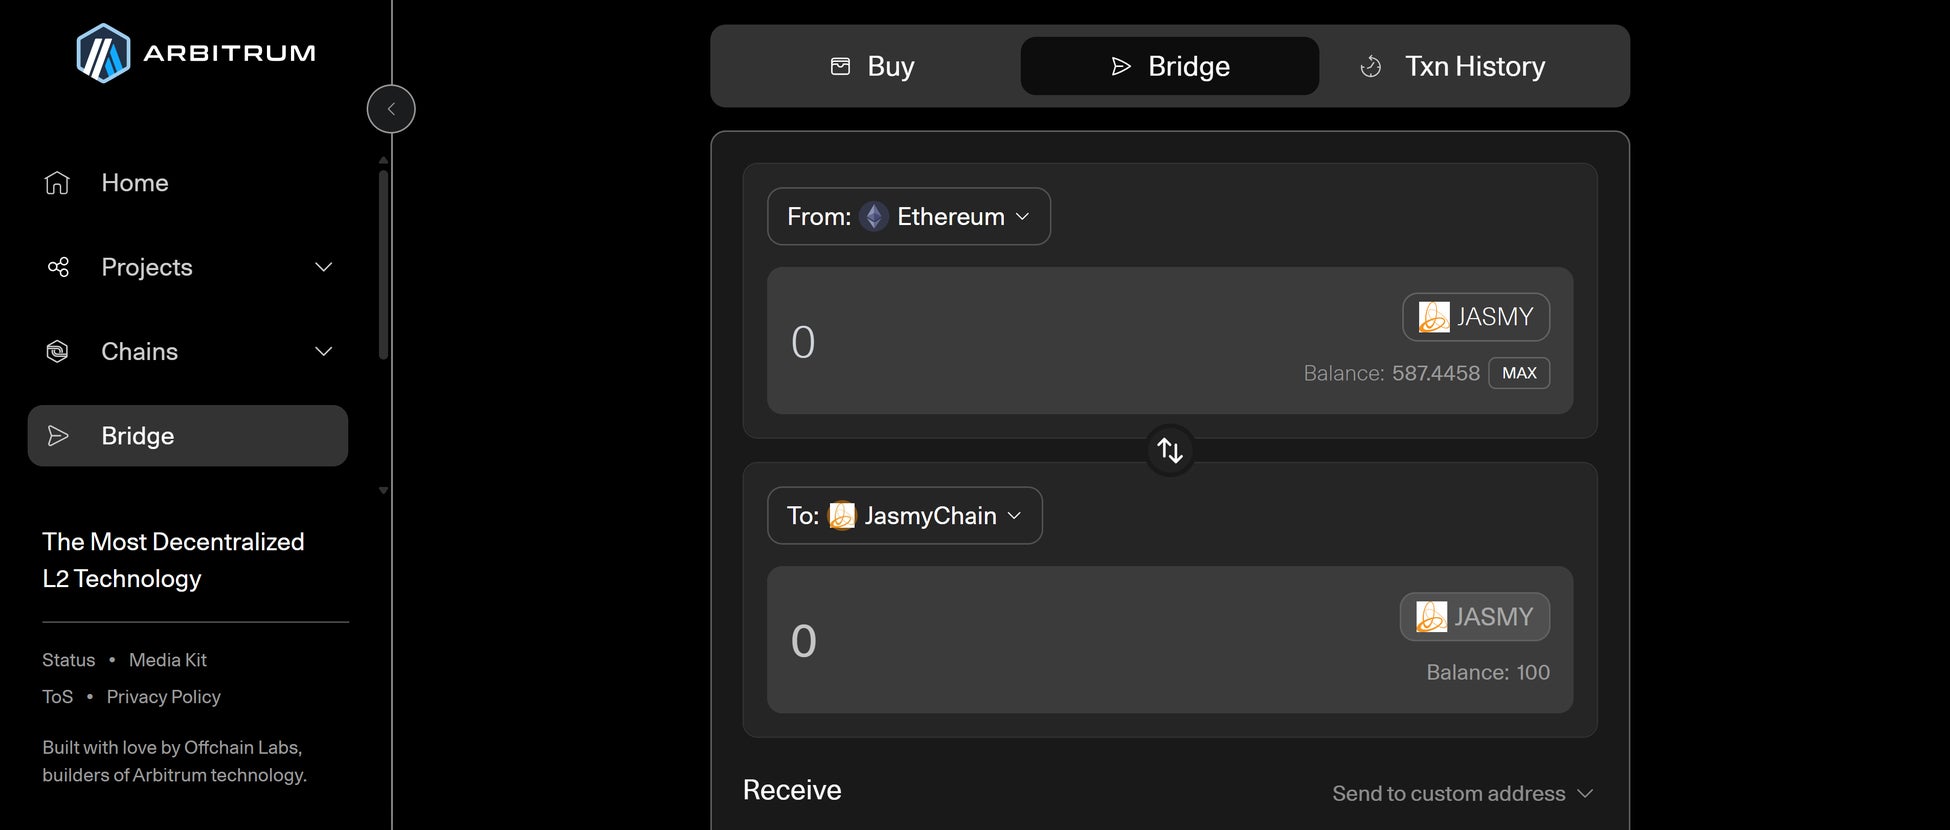The width and height of the screenshot is (1950, 830).
Task: Click the Arbitrum logo icon
Action: pyautogui.click(x=103, y=53)
